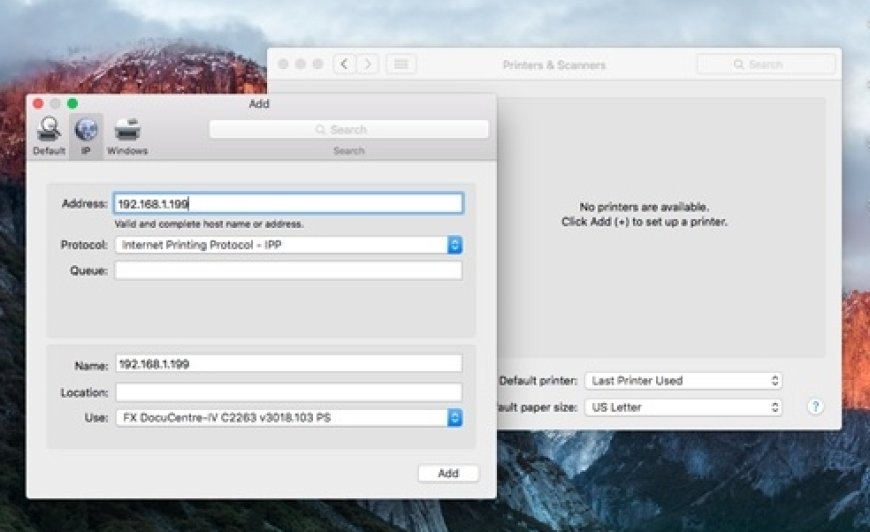This screenshot has width=870, height=532.
Task: Open help with the question mark button
Action: pyautogui.click(x=815, y=407)
